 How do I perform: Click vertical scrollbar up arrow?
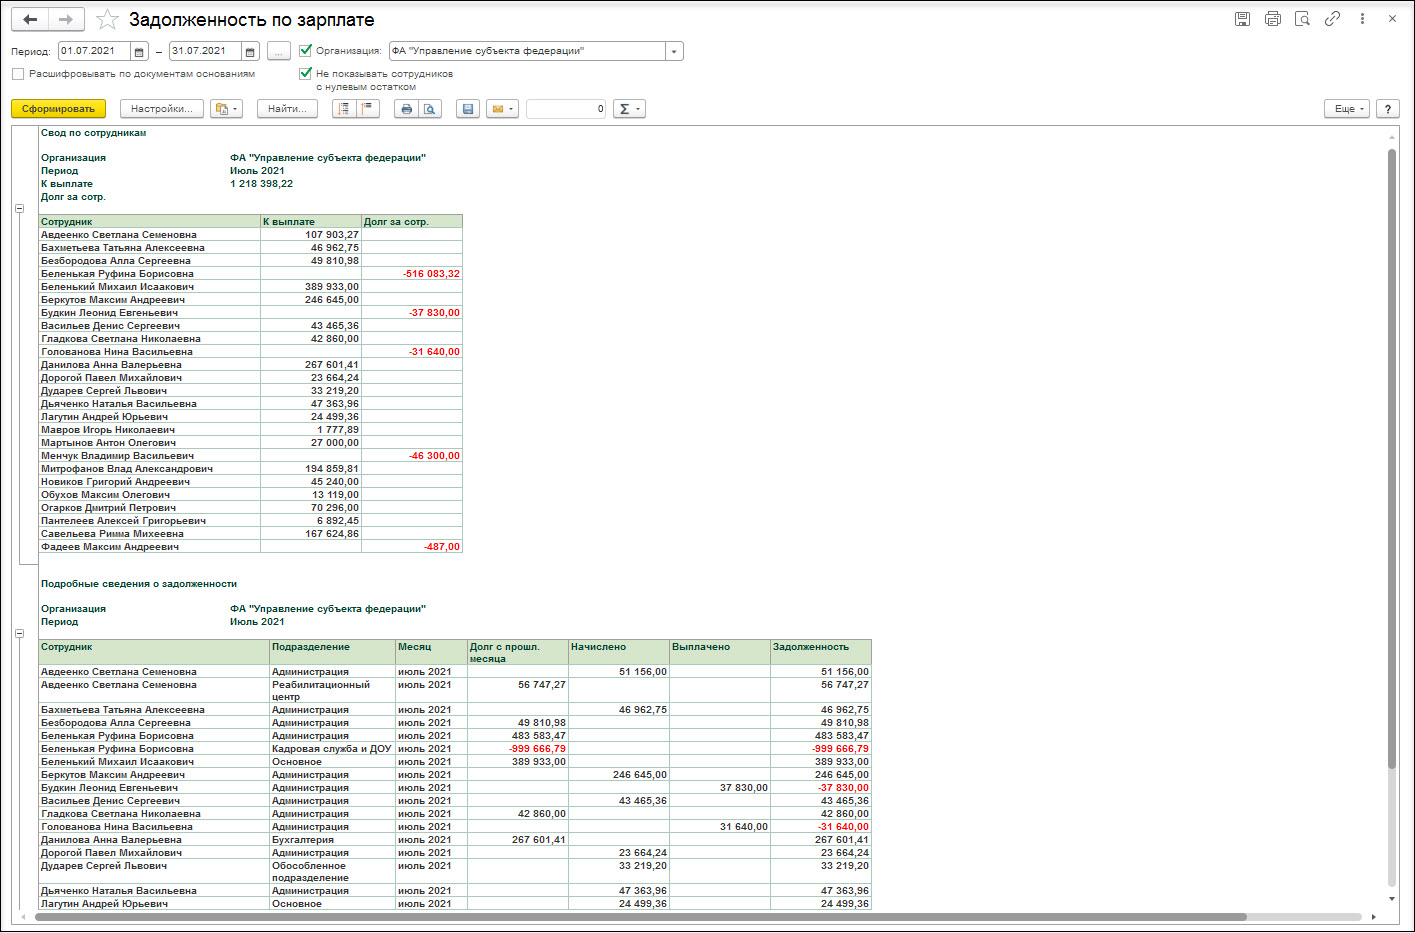click(x=1391, y=136)
